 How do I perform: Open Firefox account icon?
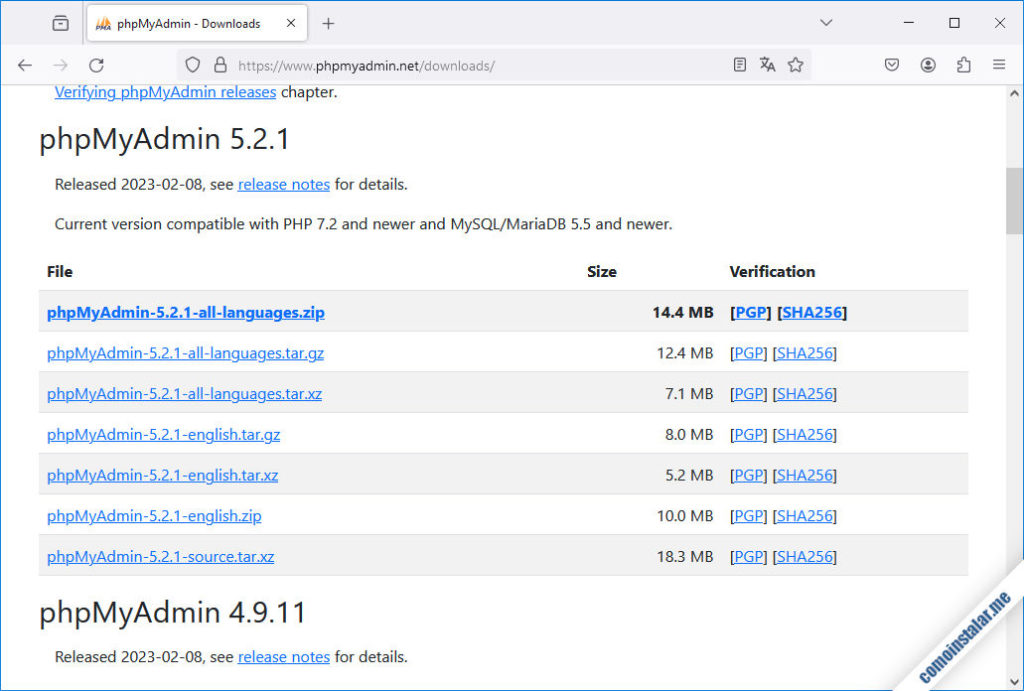[927, 65]
